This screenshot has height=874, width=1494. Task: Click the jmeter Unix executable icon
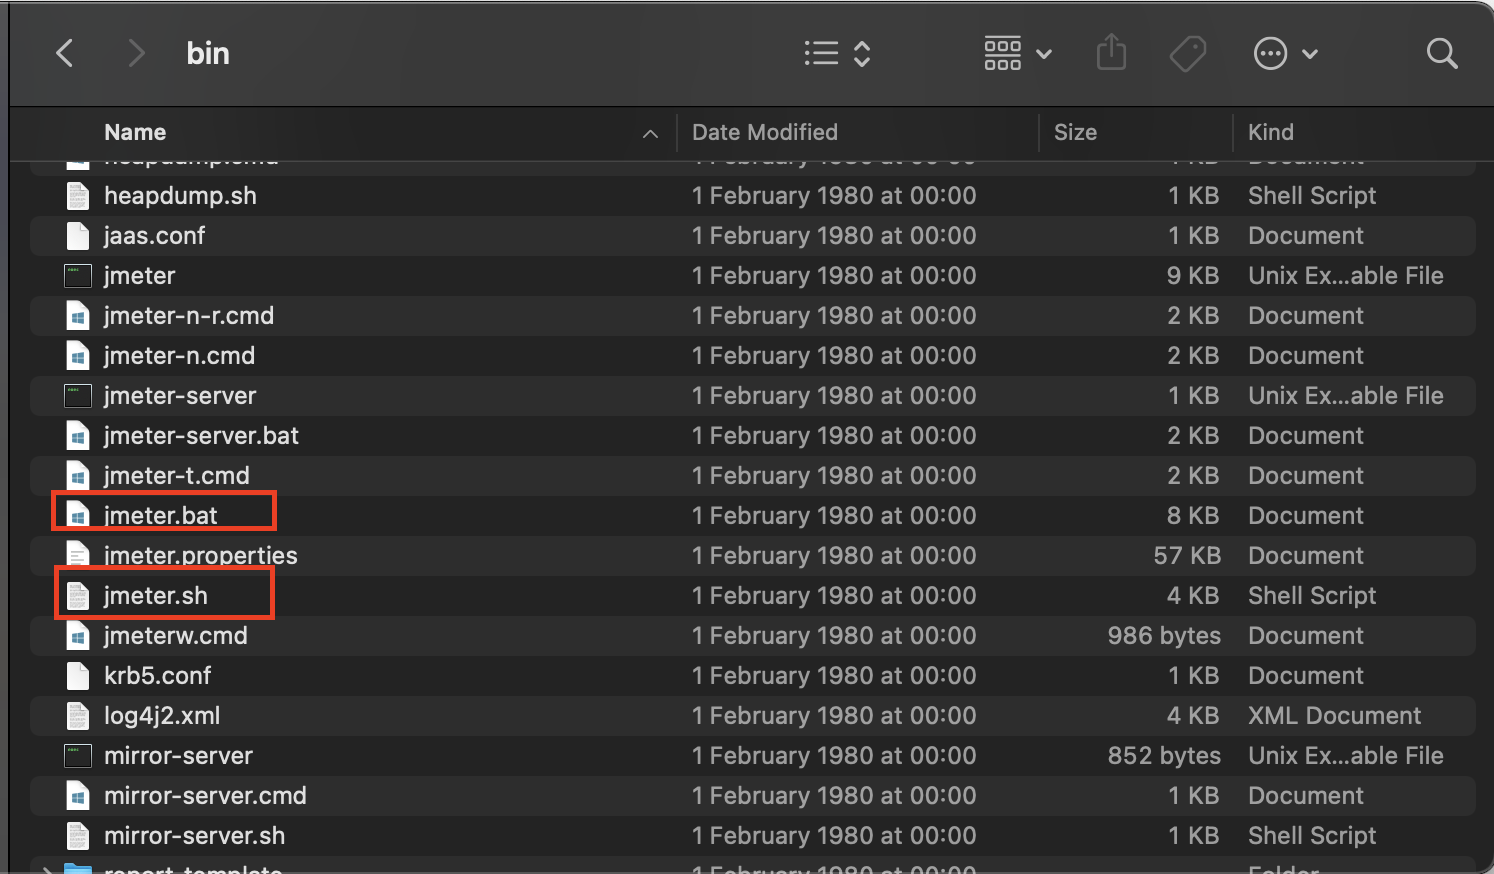click(78, 276)
